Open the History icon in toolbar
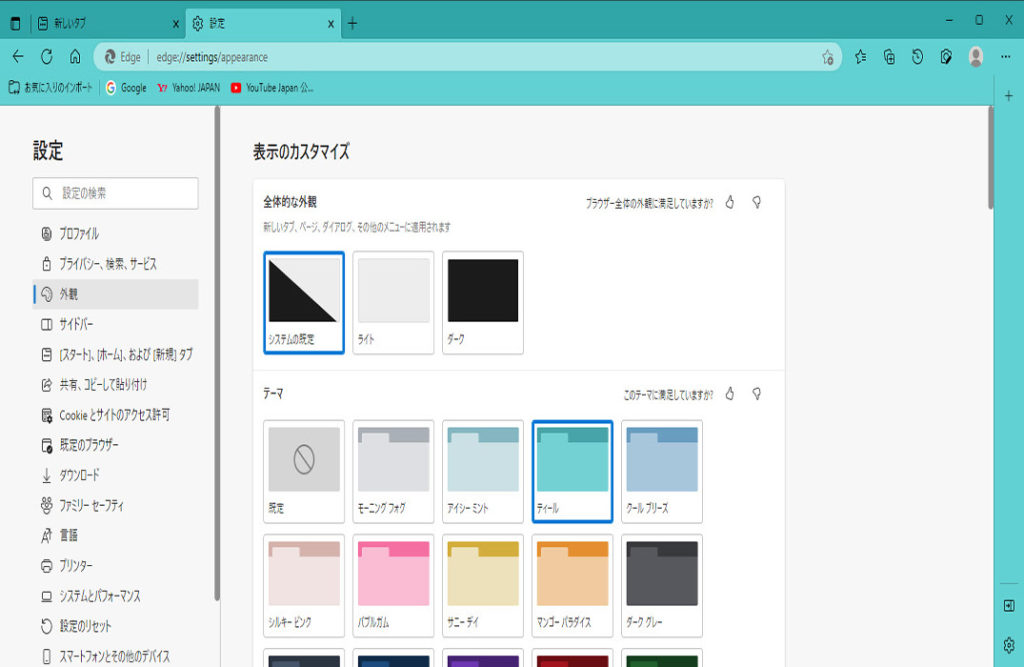The height and width of the screenshot is (667, 1024). pos(917,57)
